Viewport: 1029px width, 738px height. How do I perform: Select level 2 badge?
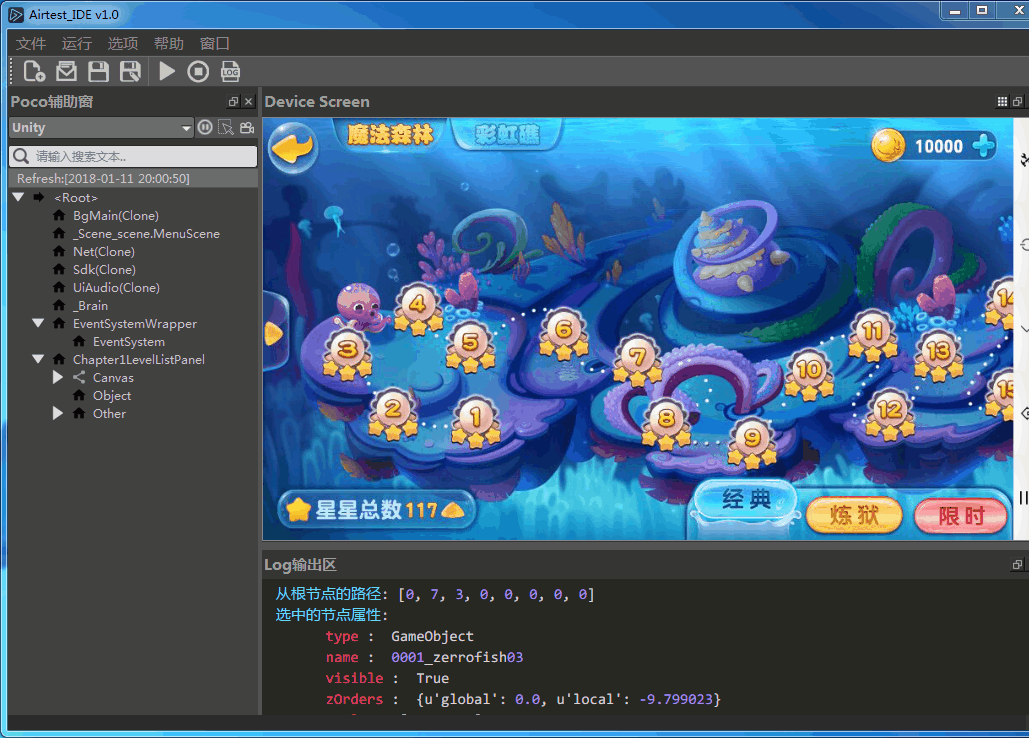(392, 414)
